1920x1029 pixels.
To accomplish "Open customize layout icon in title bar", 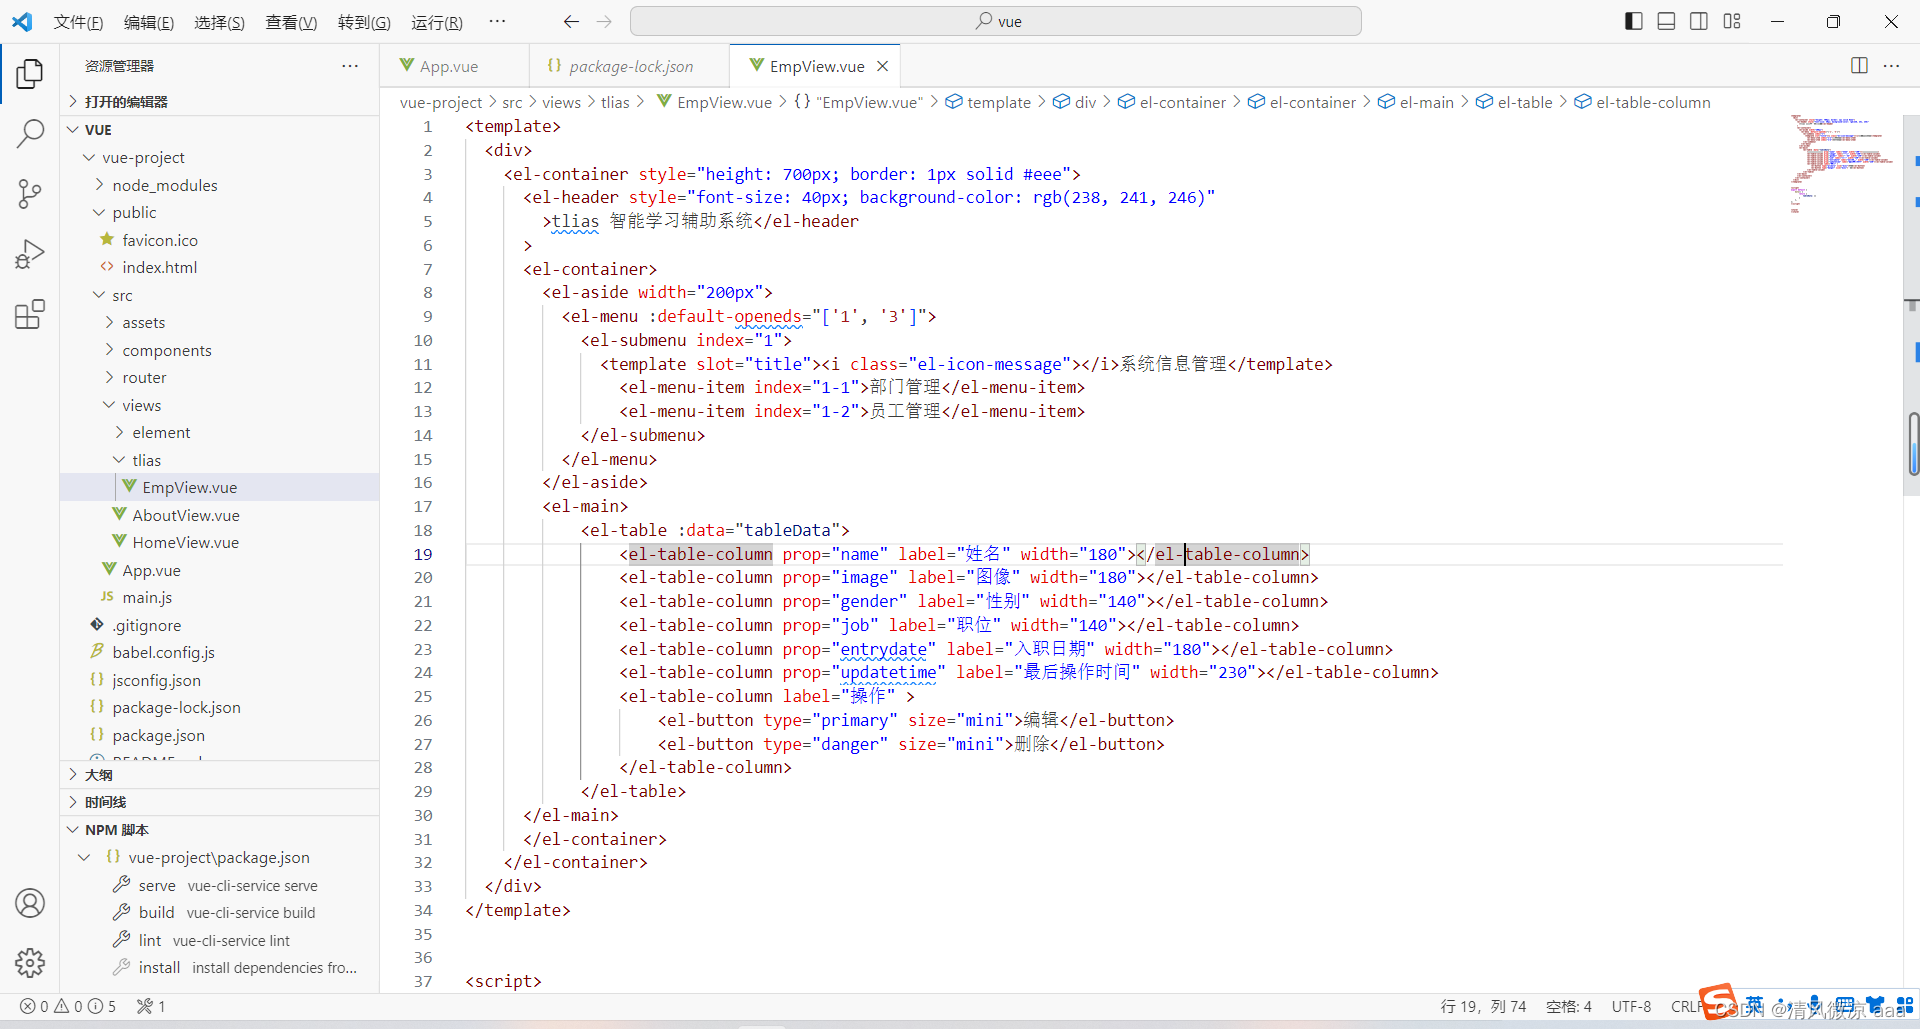I will [x=1732, y=21].
